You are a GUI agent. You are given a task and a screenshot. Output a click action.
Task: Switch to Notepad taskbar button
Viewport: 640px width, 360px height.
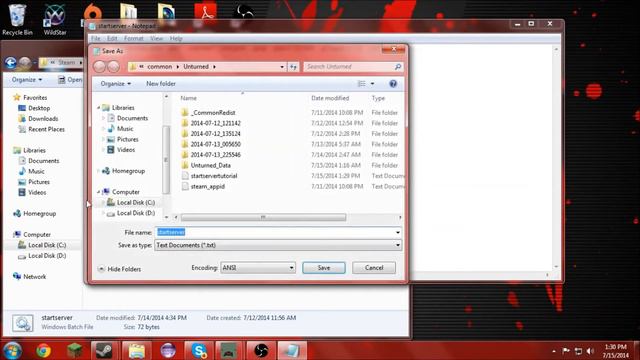click(292, 351)
